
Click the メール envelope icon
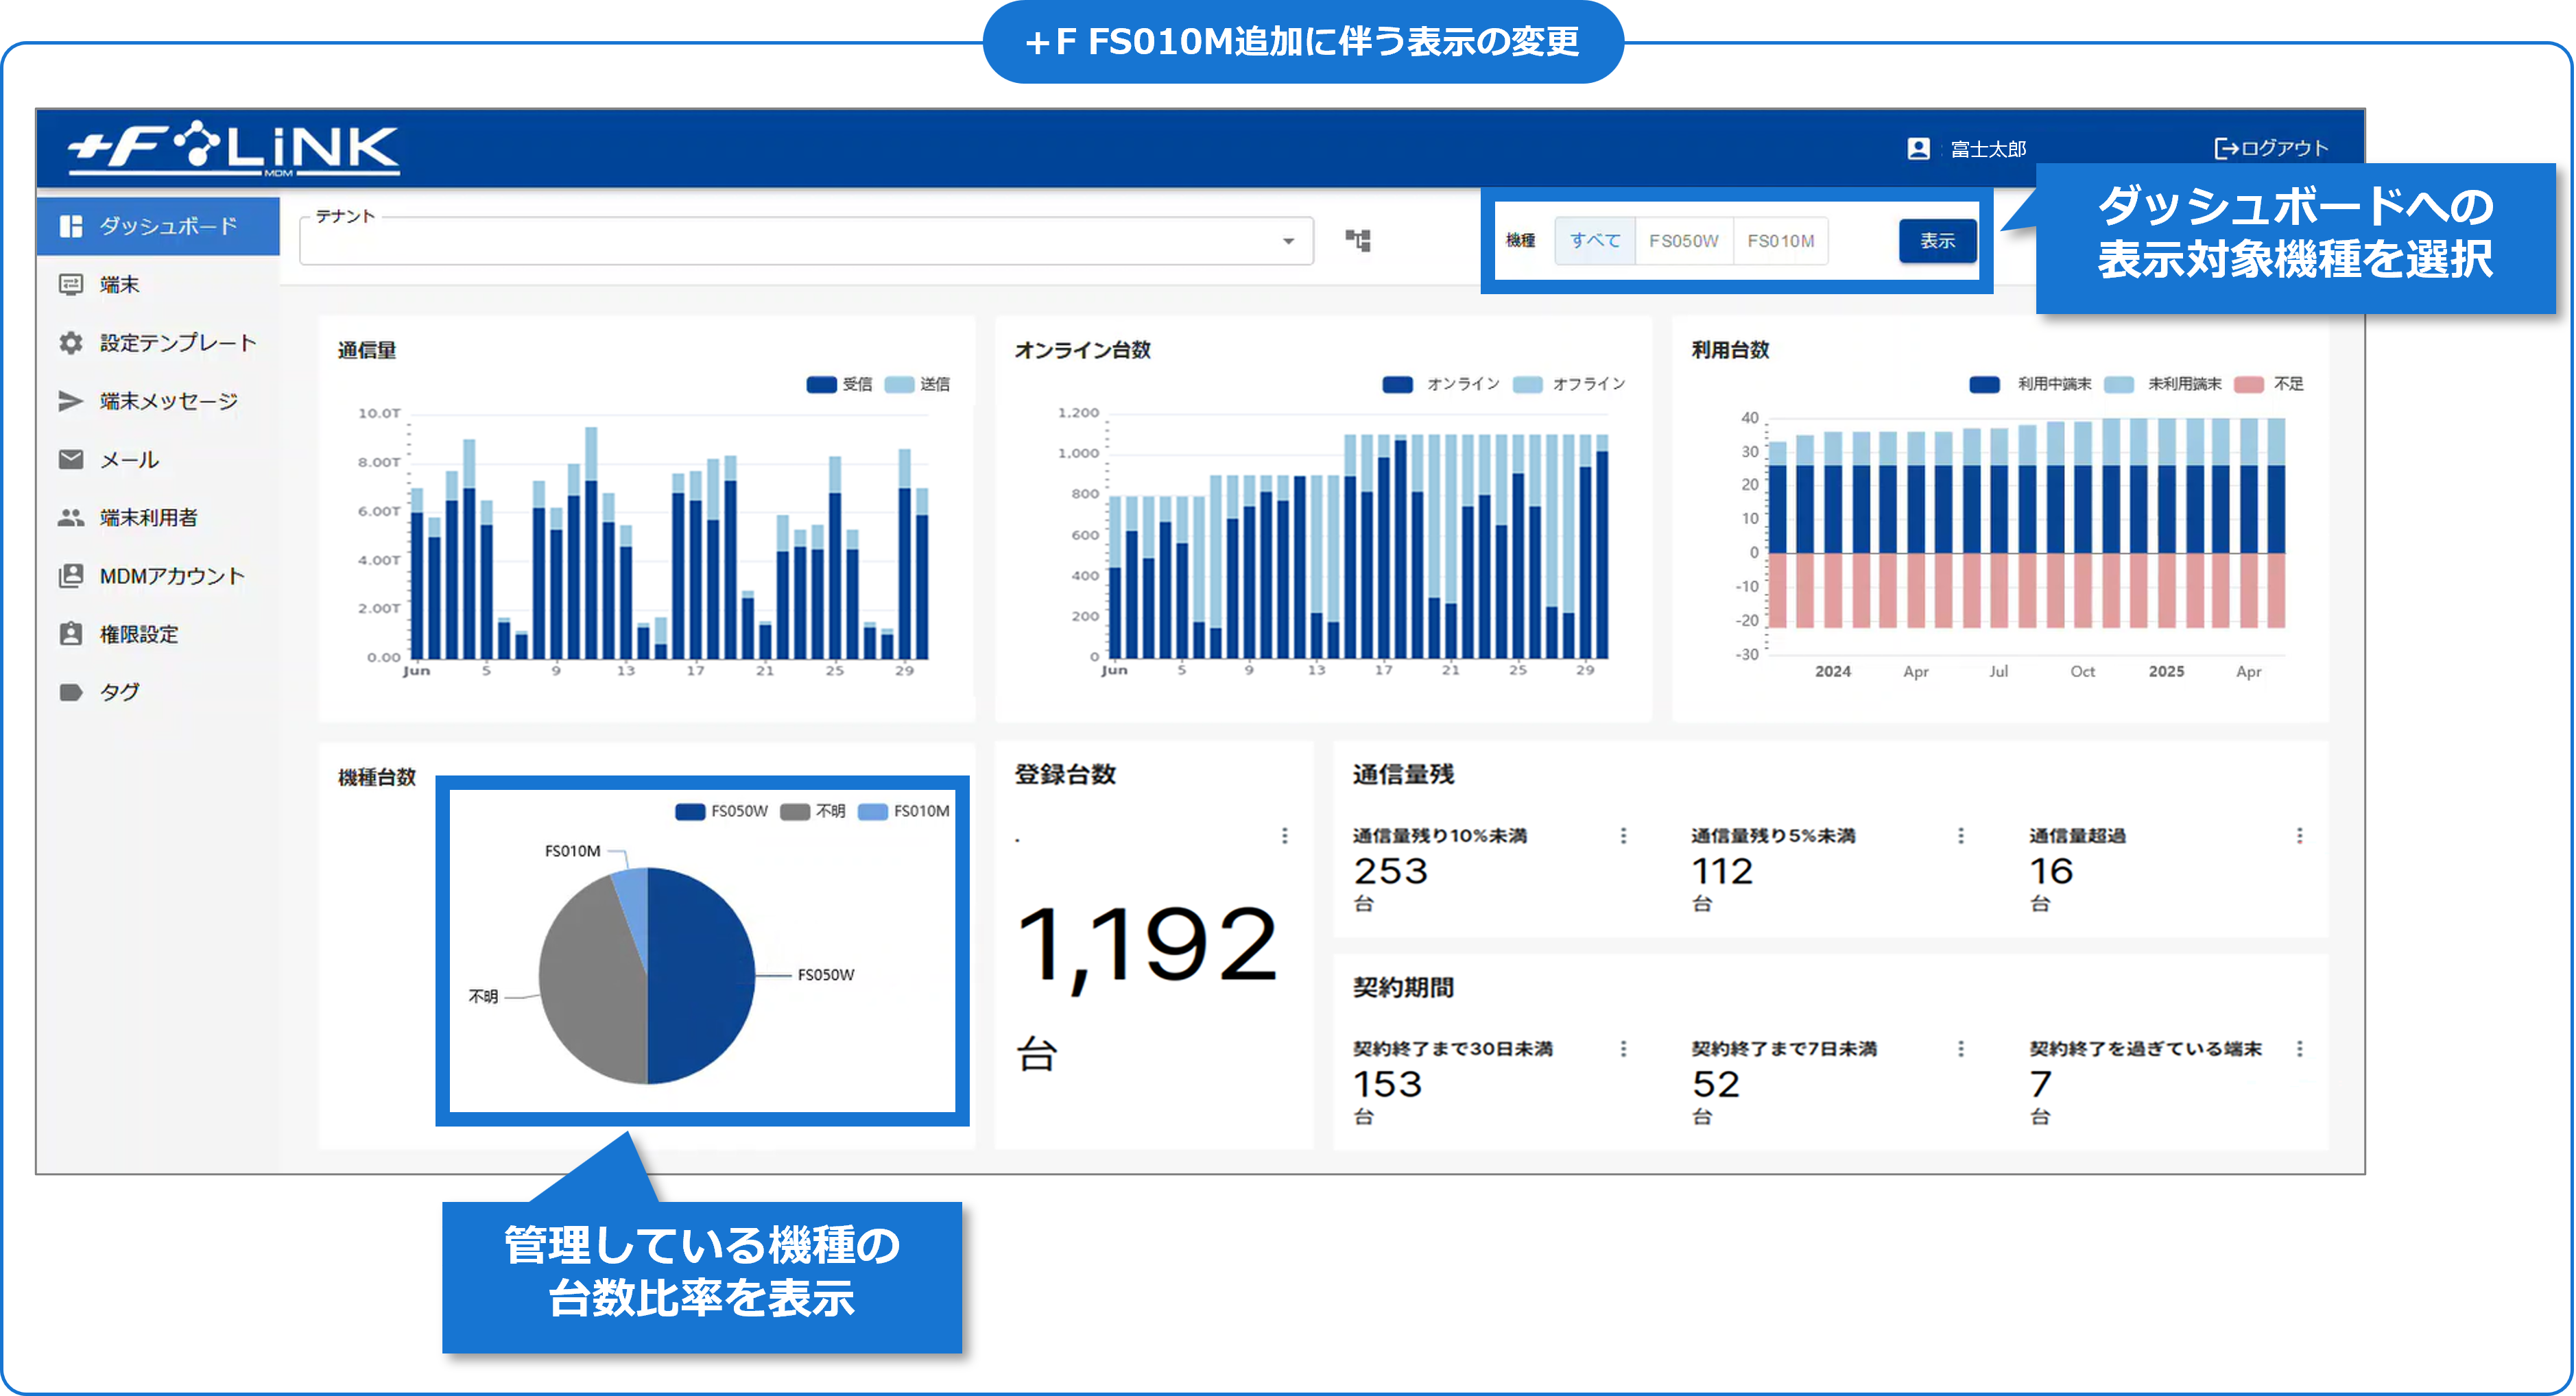(70, 459)
